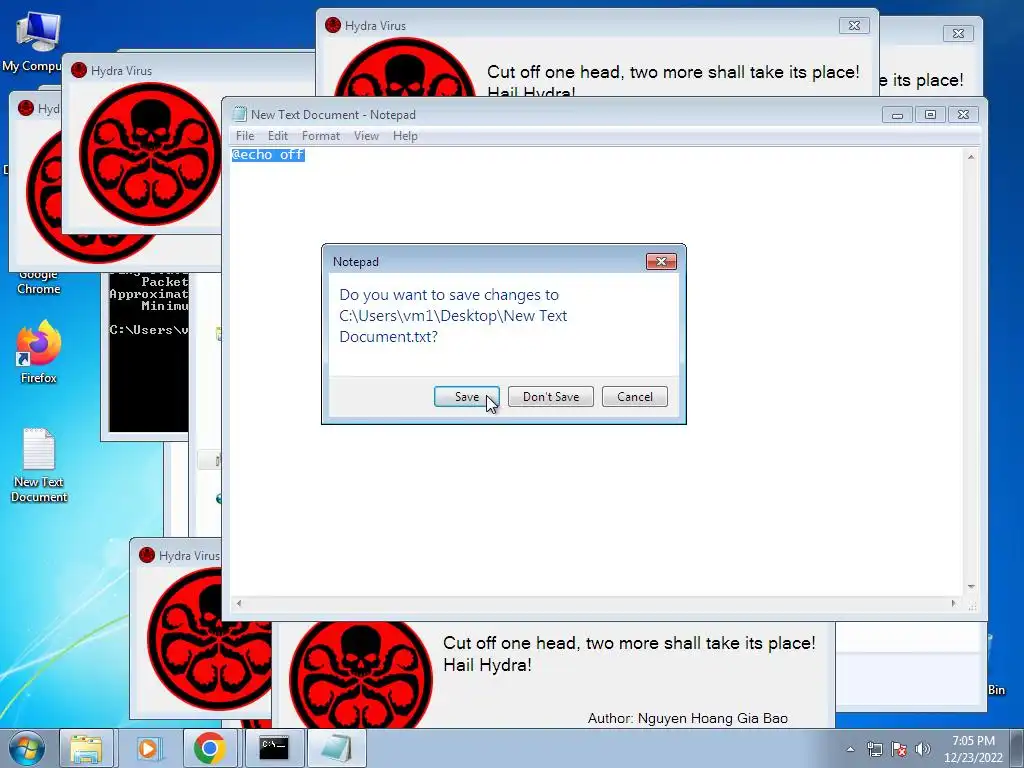The width and height of the screenshot is (1024, 768).
Task: Click the bottom-left Hydra Virus title bar
Action: (x=176, y=556)
